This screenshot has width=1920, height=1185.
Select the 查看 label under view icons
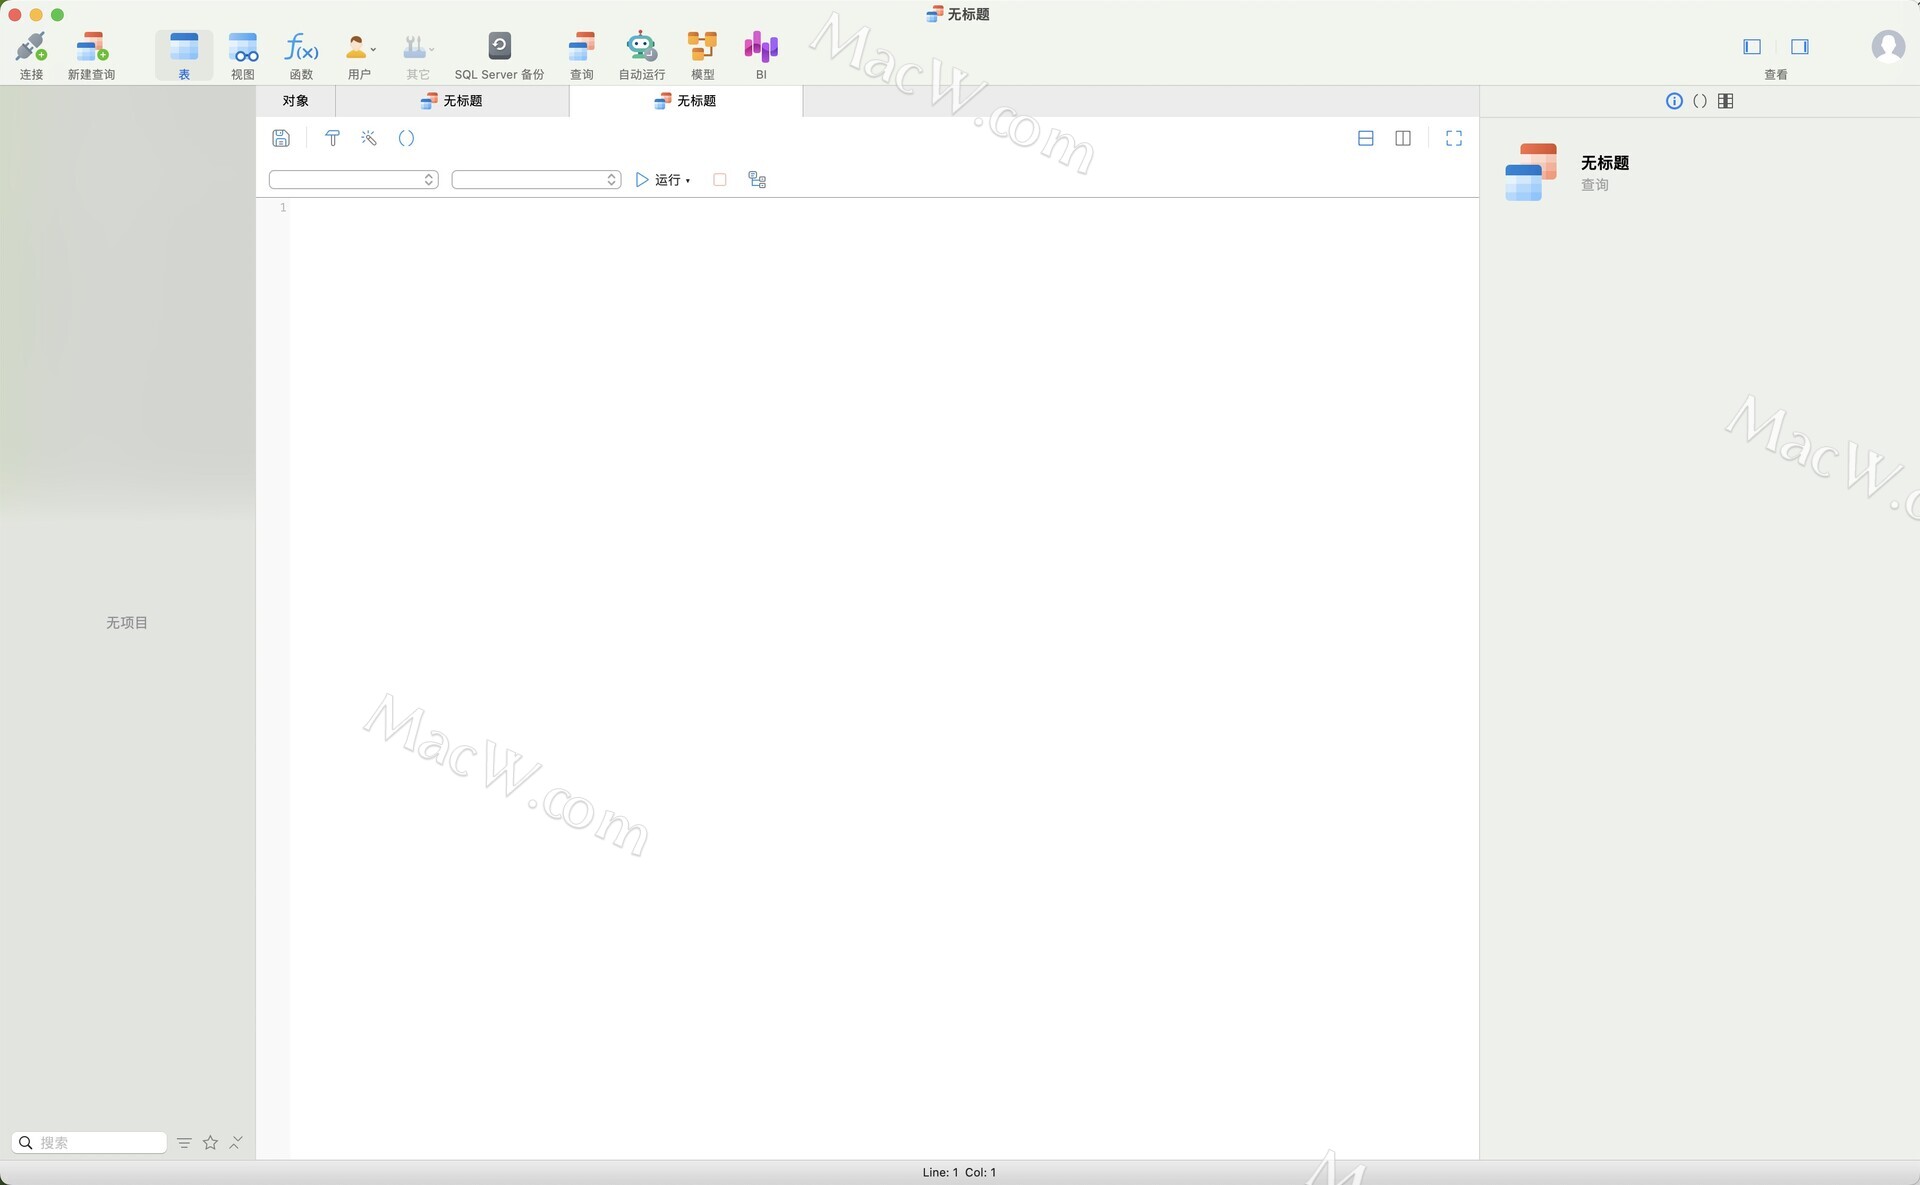click(1776, 75)
